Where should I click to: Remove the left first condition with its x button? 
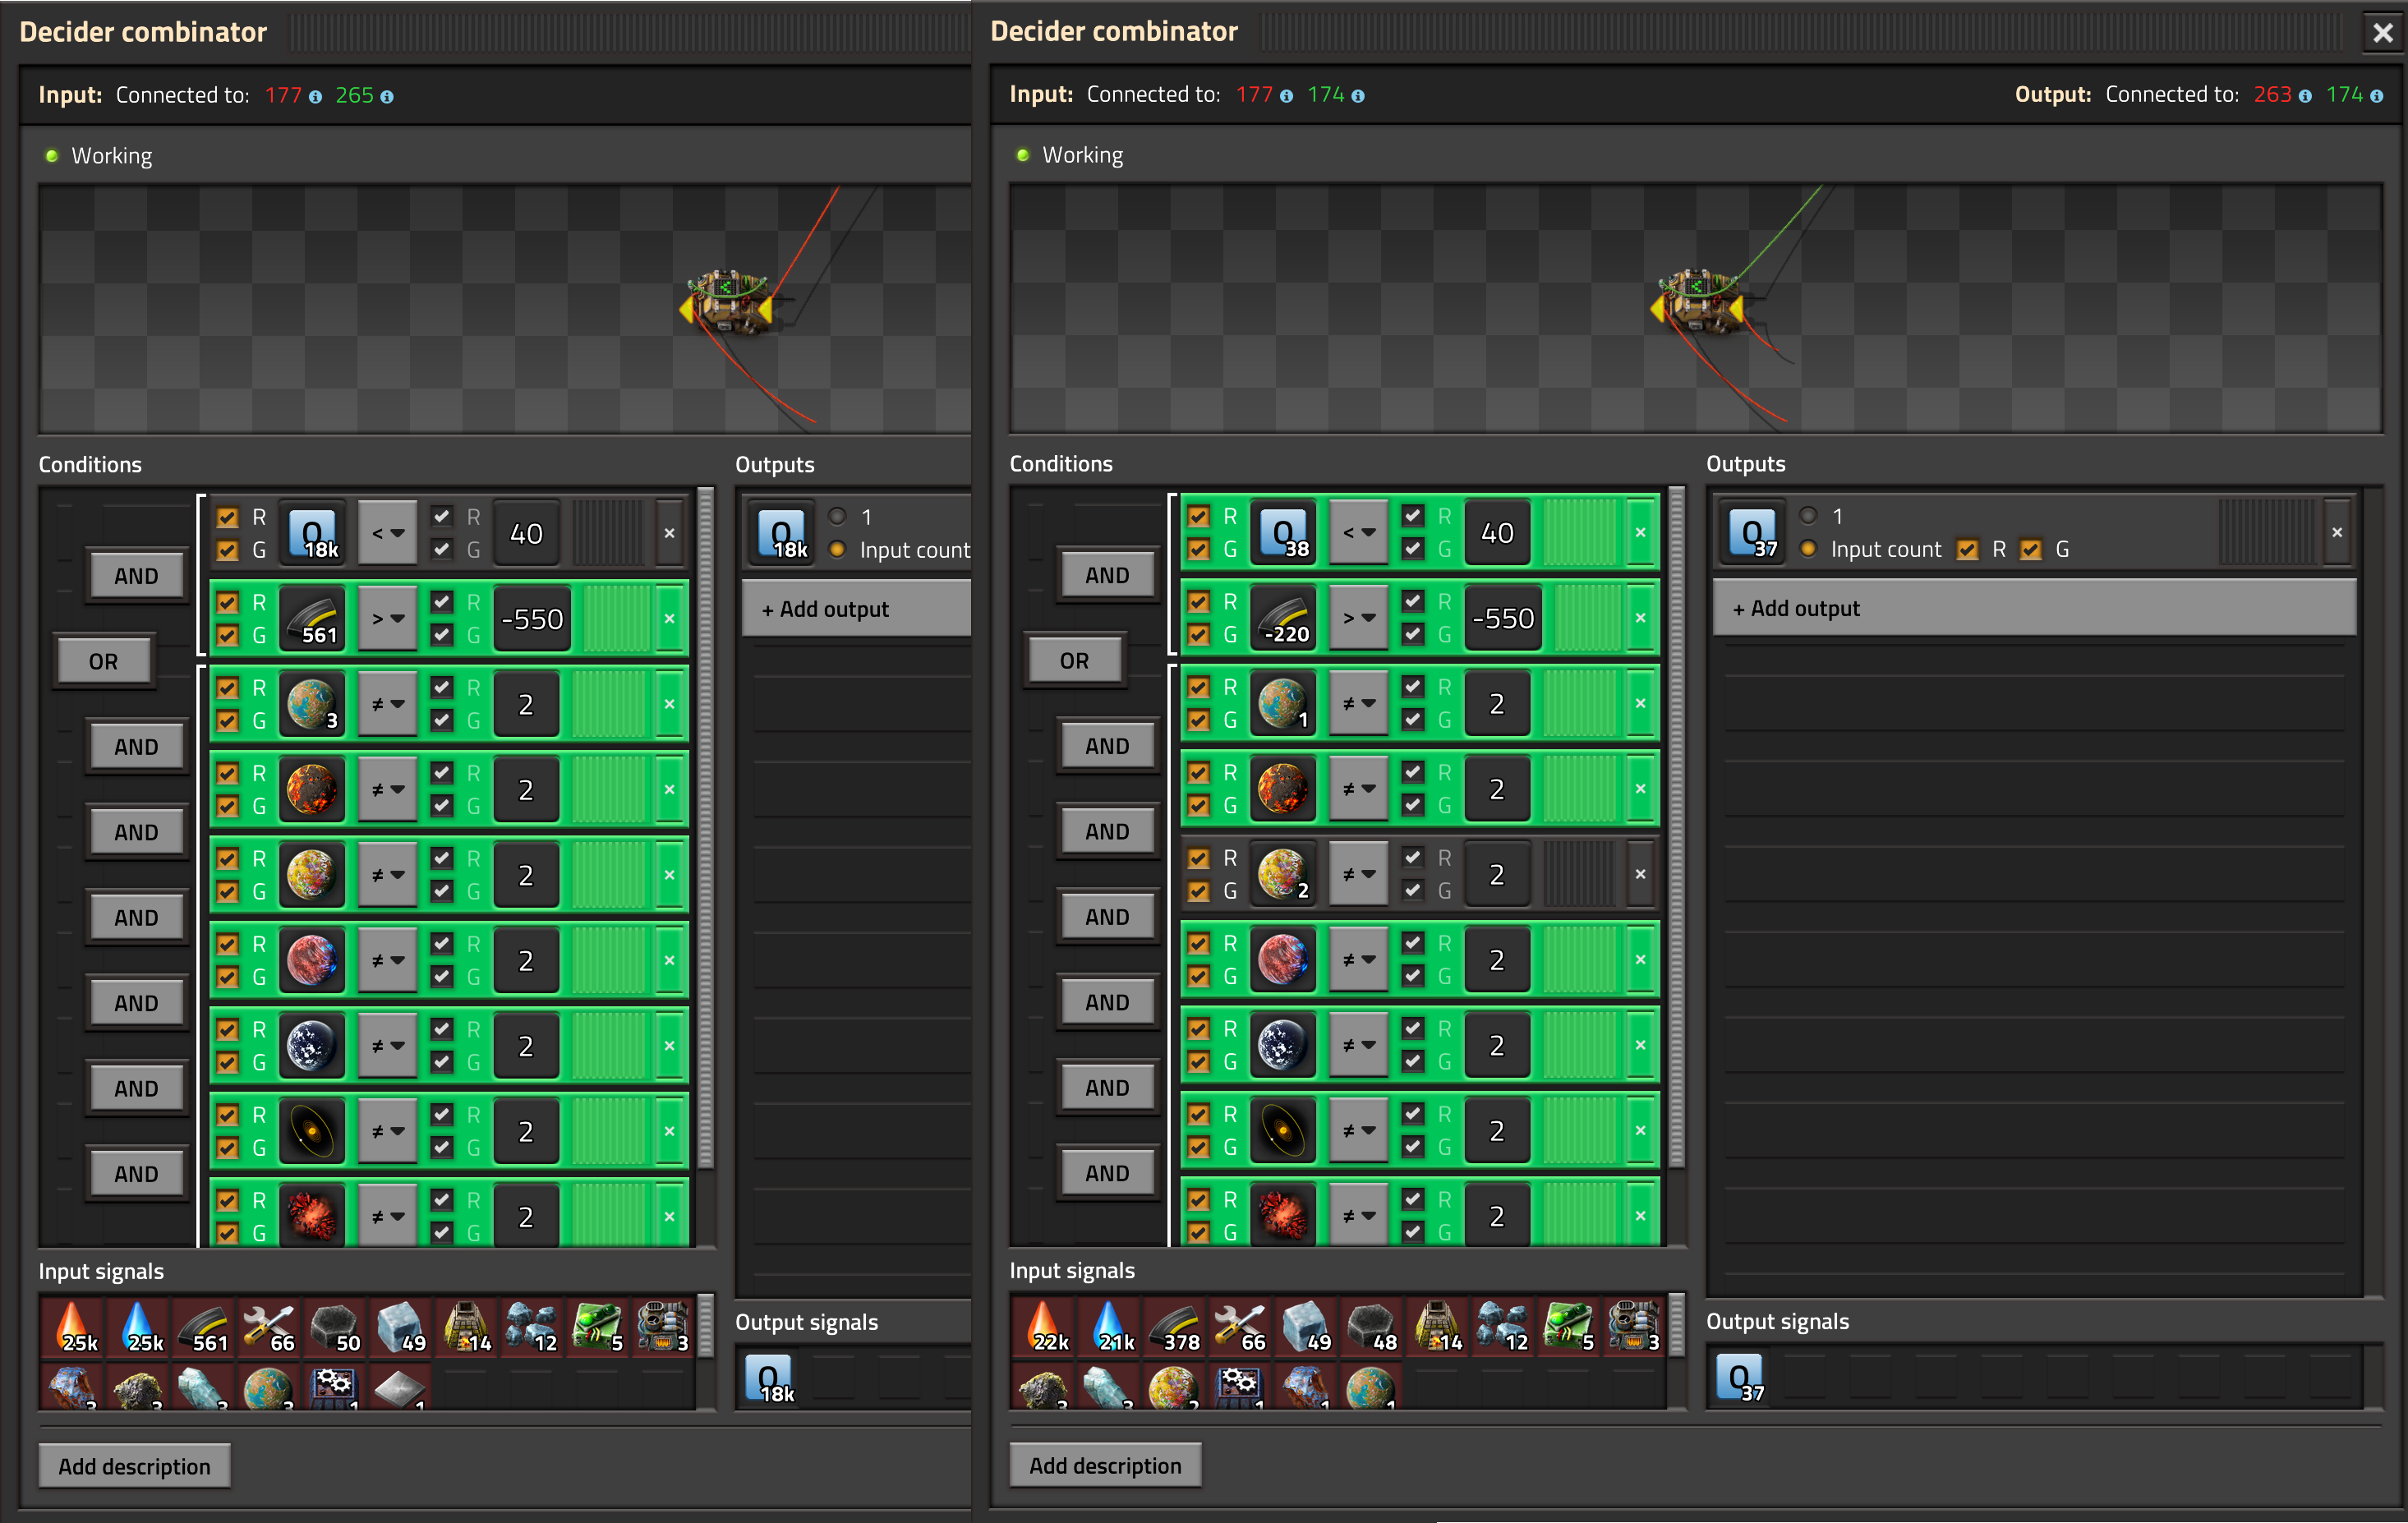pyautogui.click(x=669, y=533)
